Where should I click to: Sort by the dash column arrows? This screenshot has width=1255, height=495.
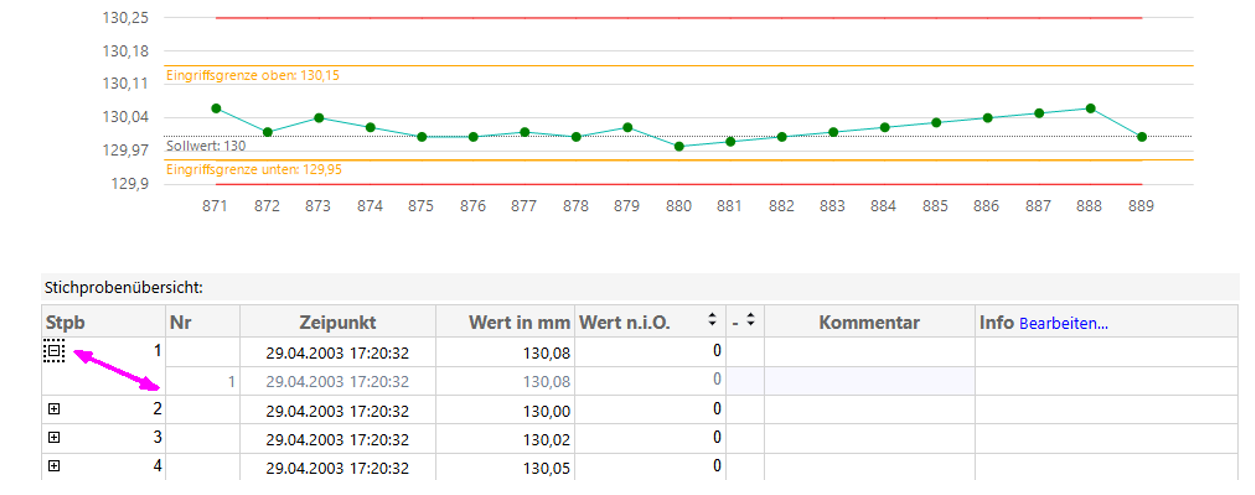[749, 320]
